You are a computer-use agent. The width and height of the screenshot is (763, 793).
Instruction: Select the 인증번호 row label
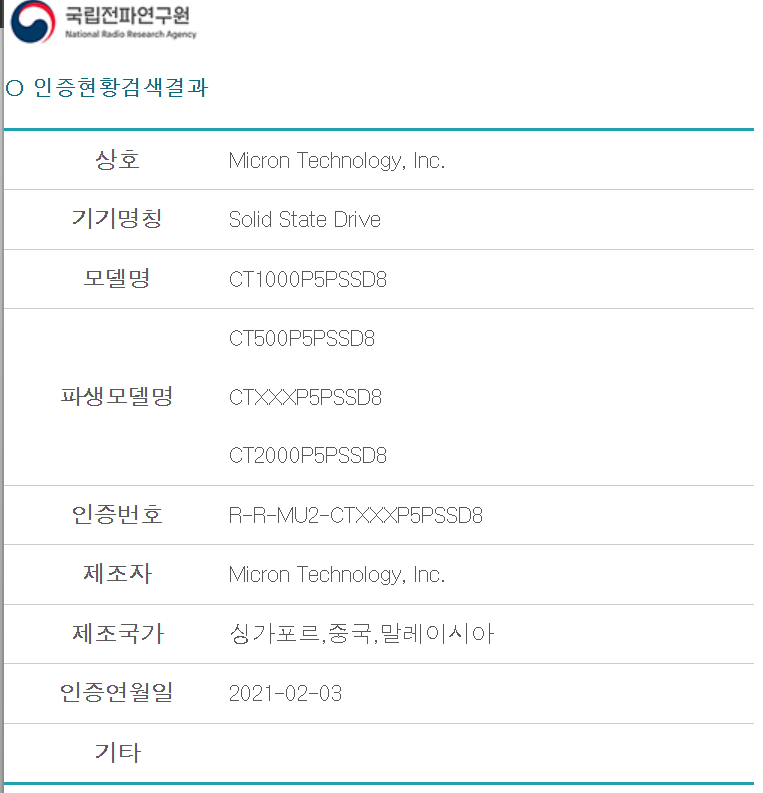(x=117, y=516)
